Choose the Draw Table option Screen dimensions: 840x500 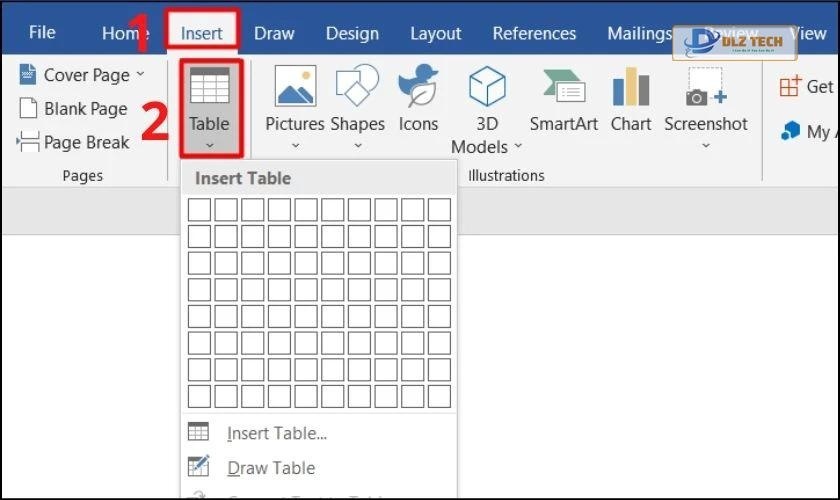click(x=271, y=467)
